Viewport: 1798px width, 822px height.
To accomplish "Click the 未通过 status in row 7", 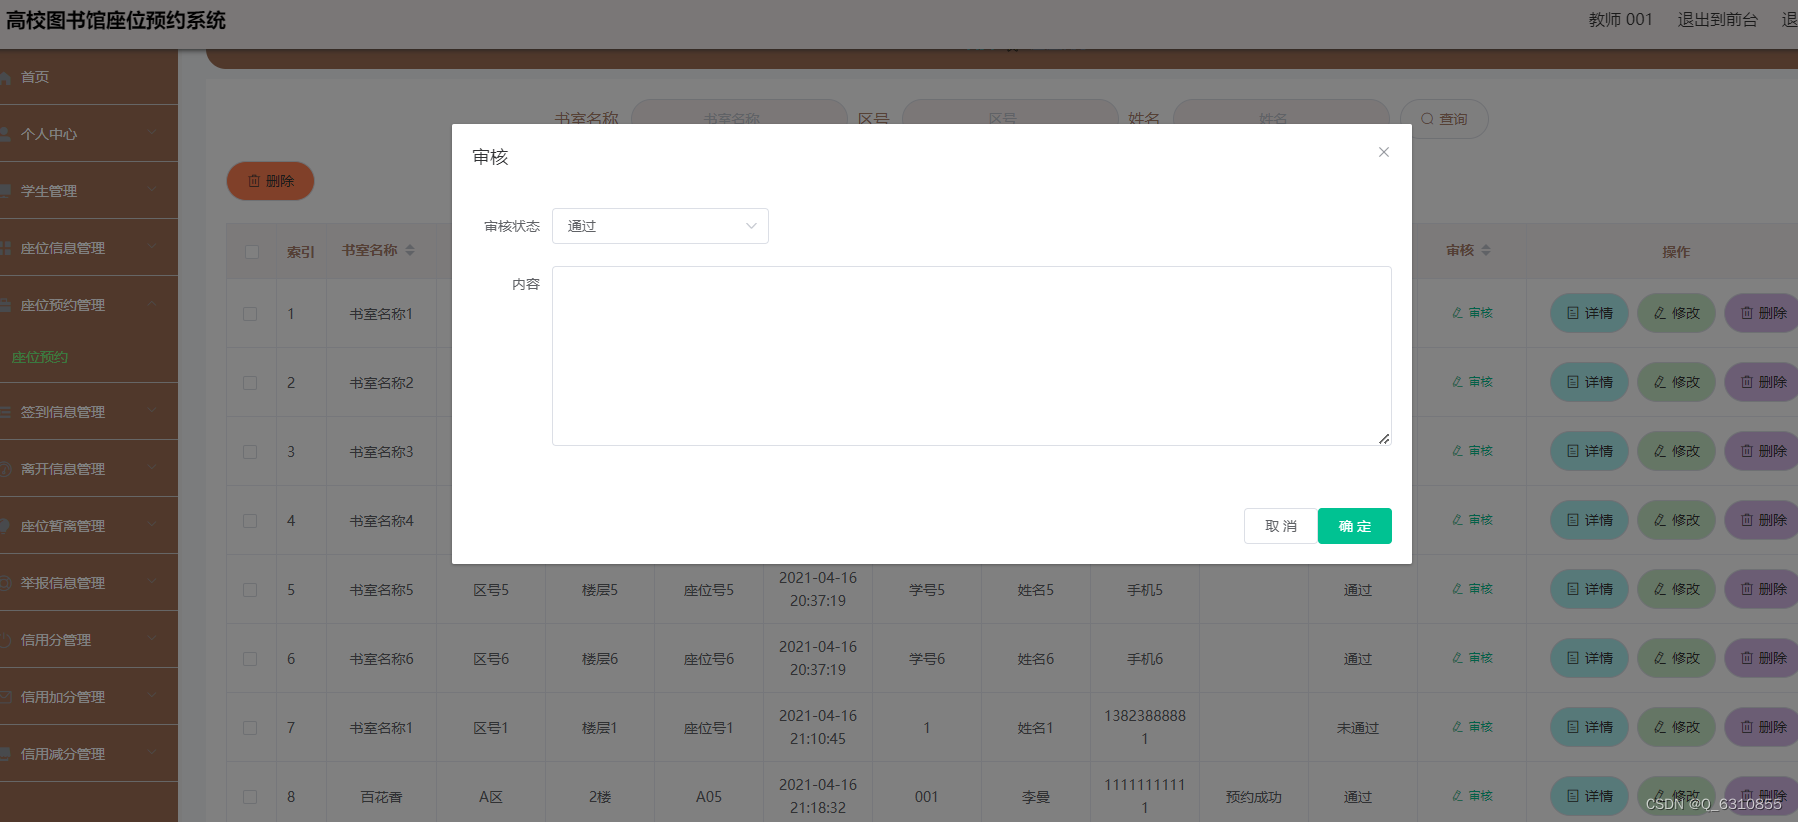I will [1358, 728].
